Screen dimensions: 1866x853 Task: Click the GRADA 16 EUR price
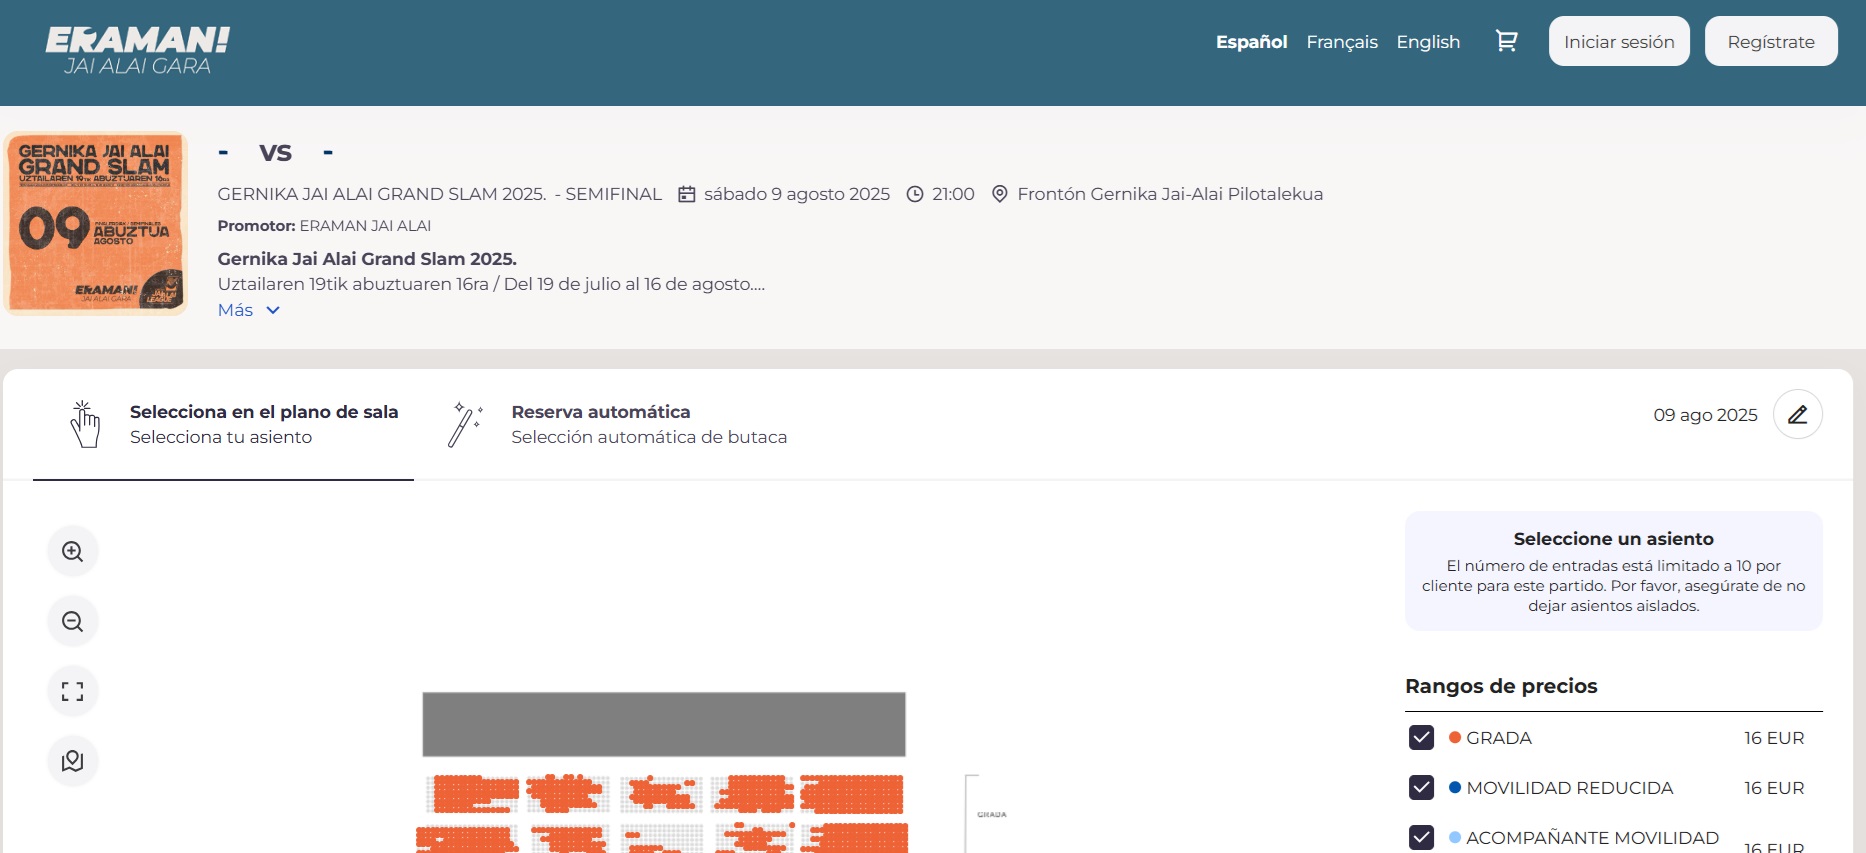tap(1774, 738)
